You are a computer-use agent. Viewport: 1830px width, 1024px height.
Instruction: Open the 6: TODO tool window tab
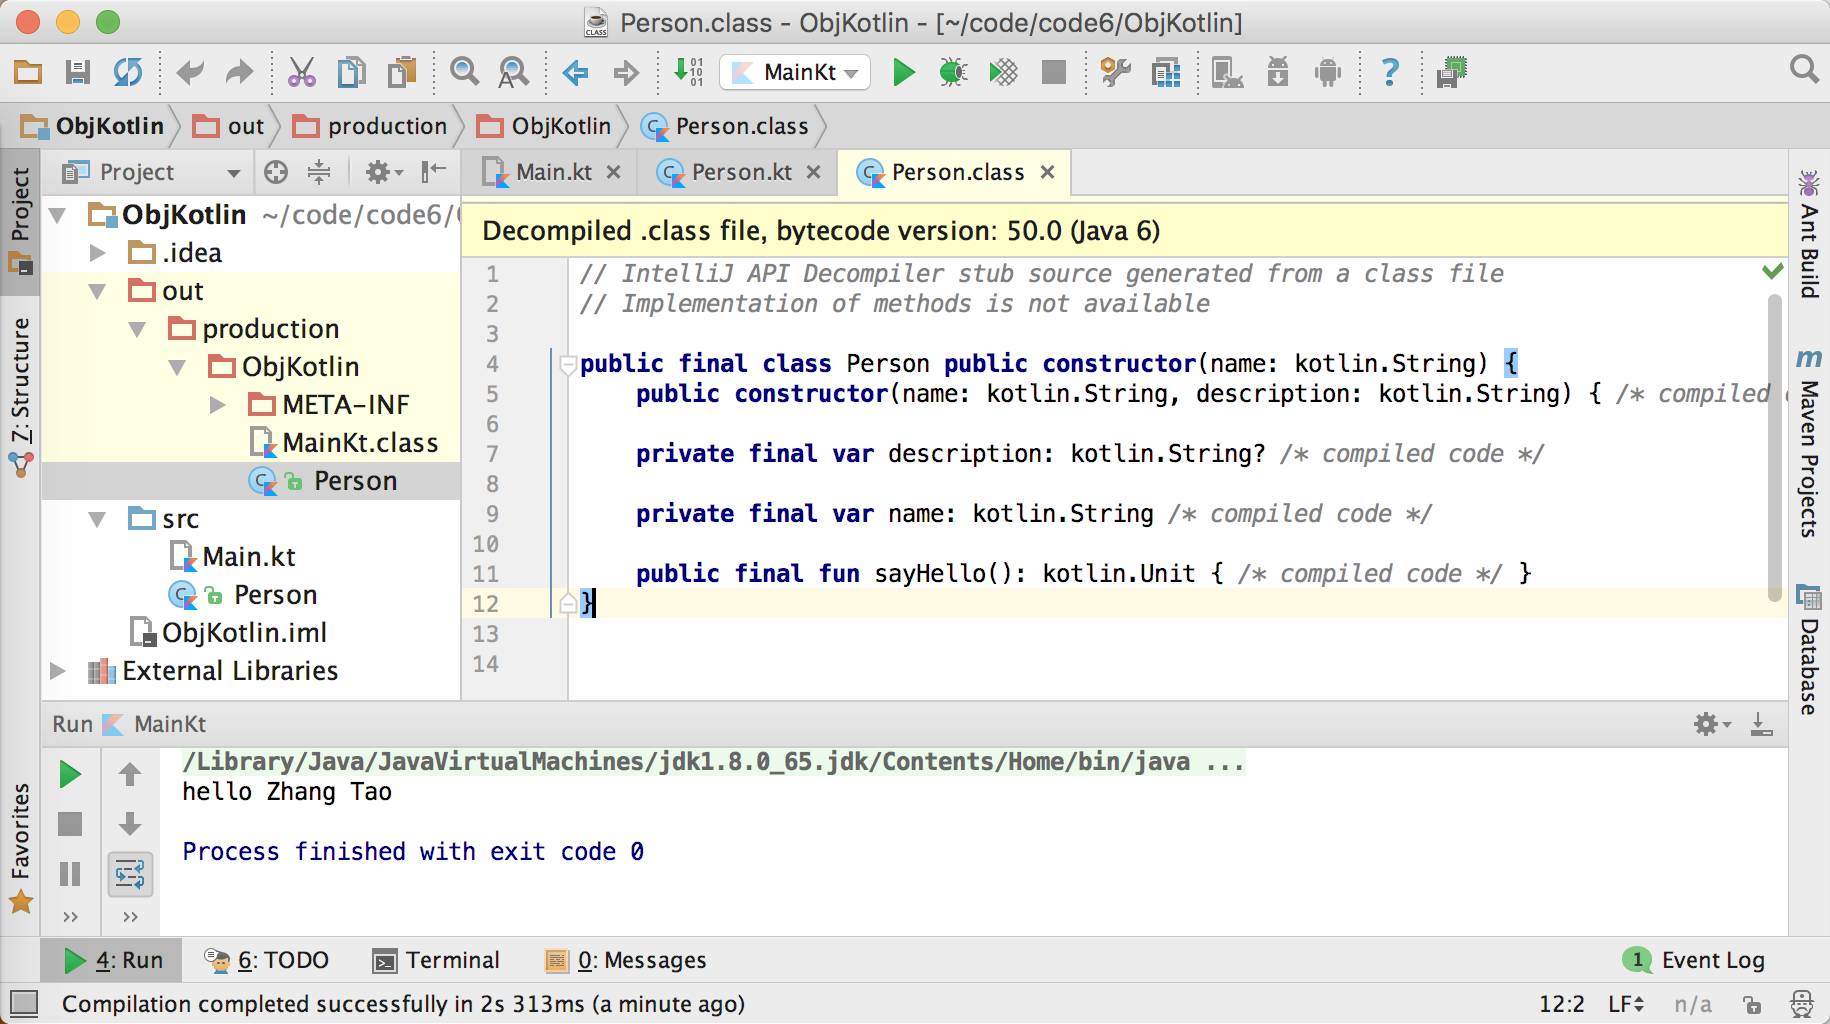coord(266,961)
